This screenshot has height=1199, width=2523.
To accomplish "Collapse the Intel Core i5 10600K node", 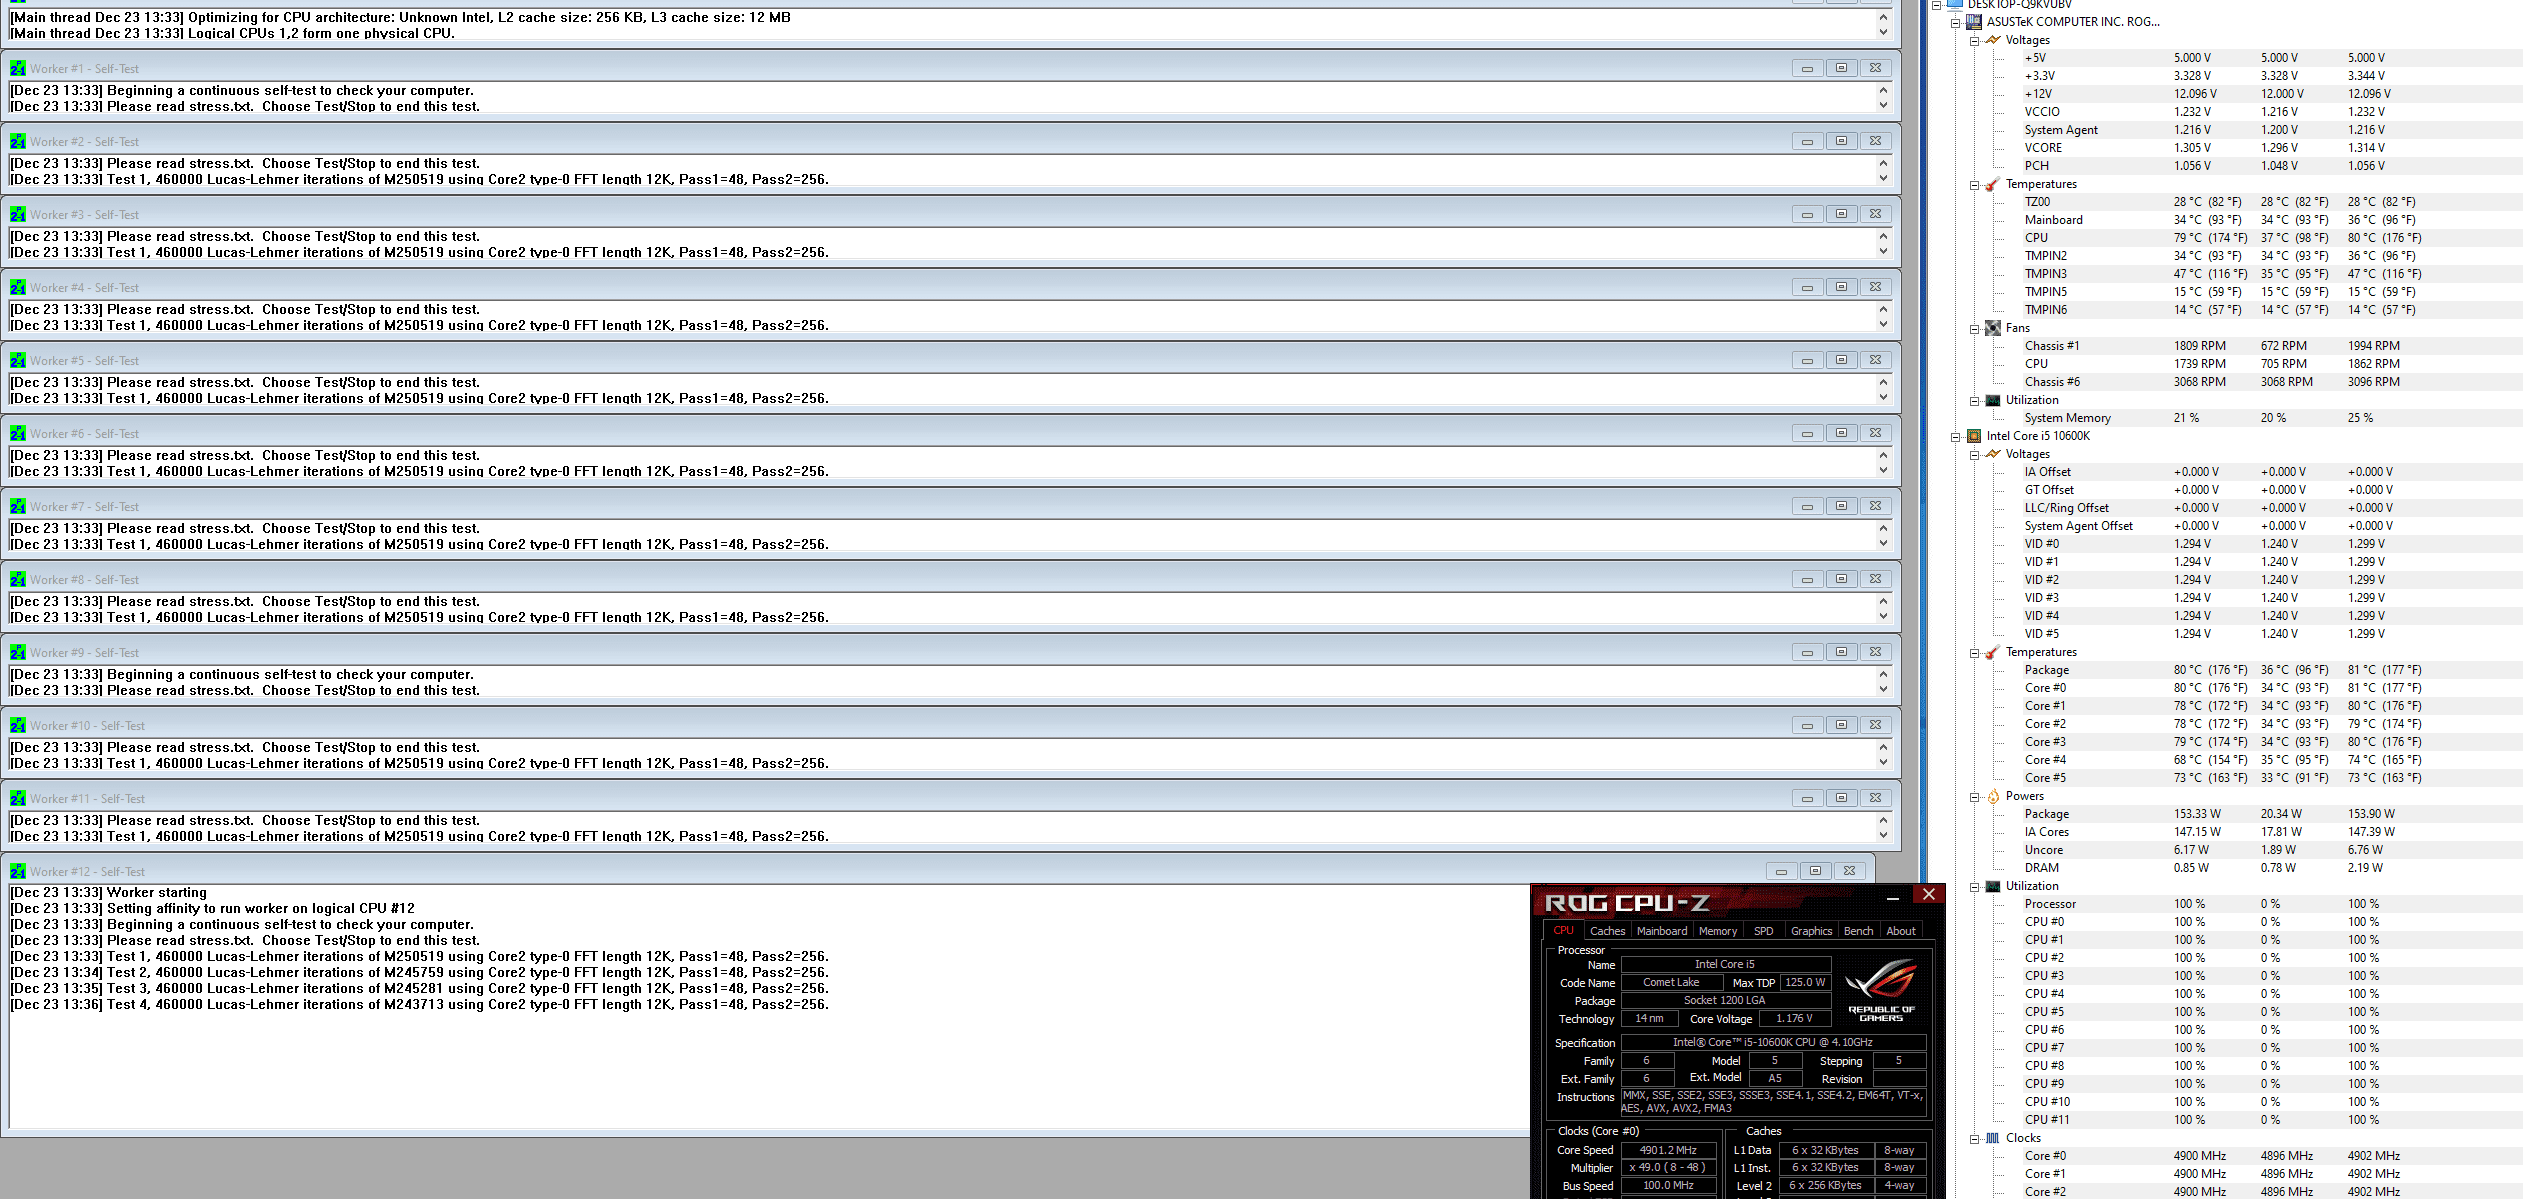I will pyautogui.click(x=1956, y=437).
